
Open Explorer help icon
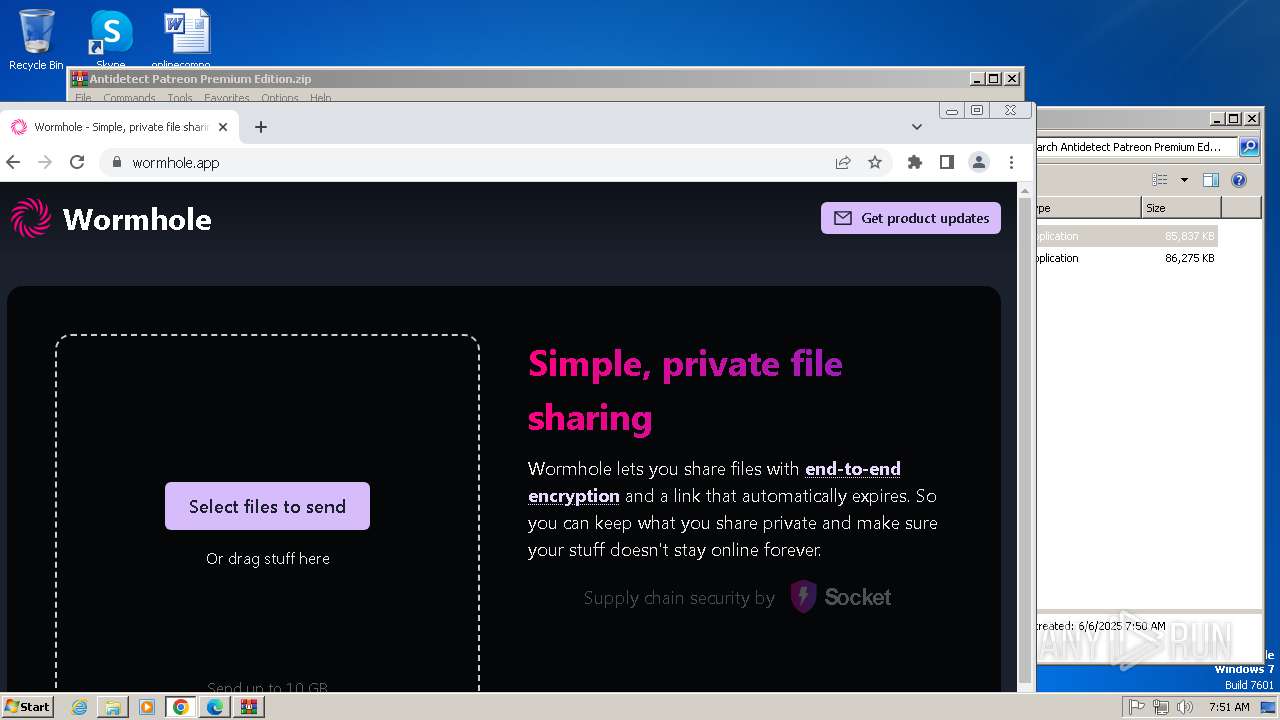tap(1239, 180)
